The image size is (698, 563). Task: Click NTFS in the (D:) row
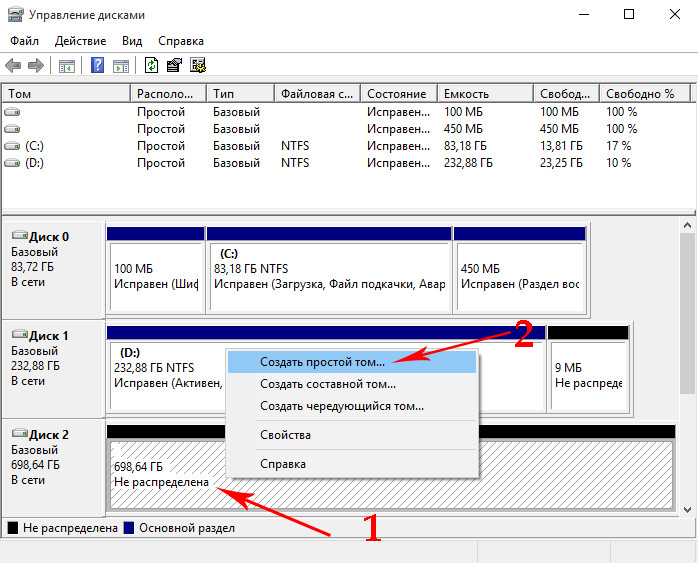coord(295,163)
